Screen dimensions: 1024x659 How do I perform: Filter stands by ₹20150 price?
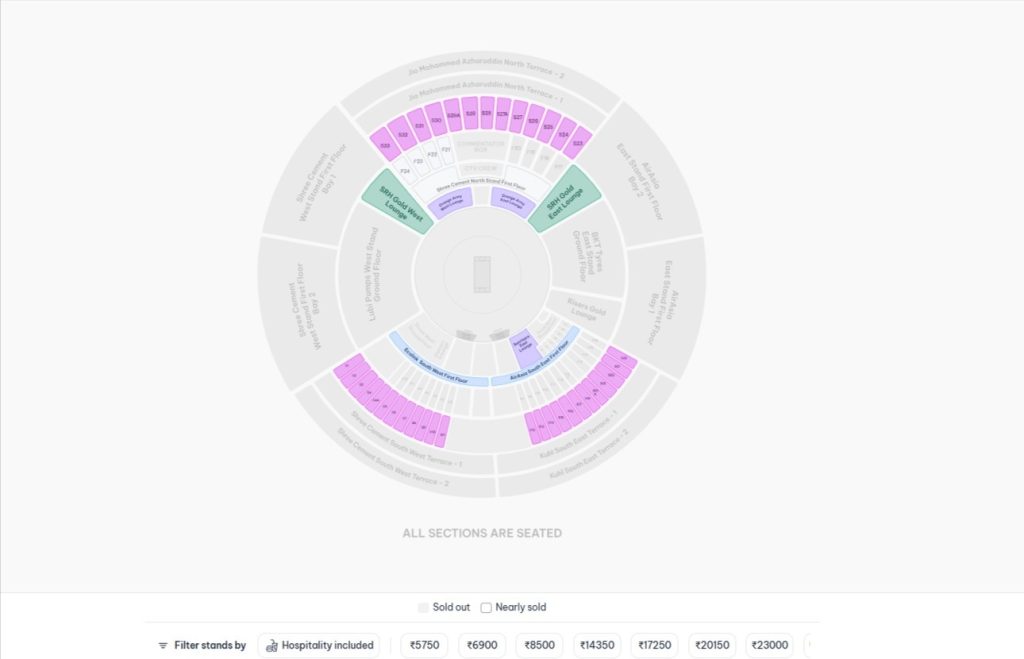[712, 645]
